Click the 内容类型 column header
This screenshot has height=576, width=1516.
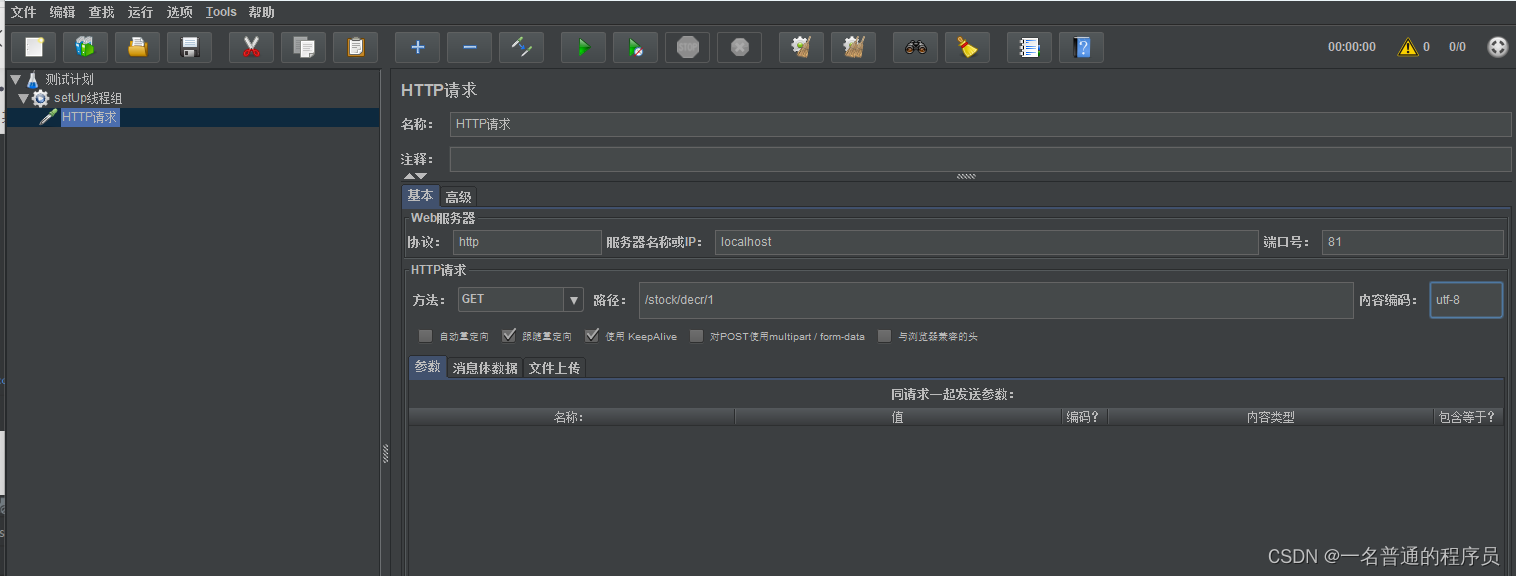pos(1270,417)
